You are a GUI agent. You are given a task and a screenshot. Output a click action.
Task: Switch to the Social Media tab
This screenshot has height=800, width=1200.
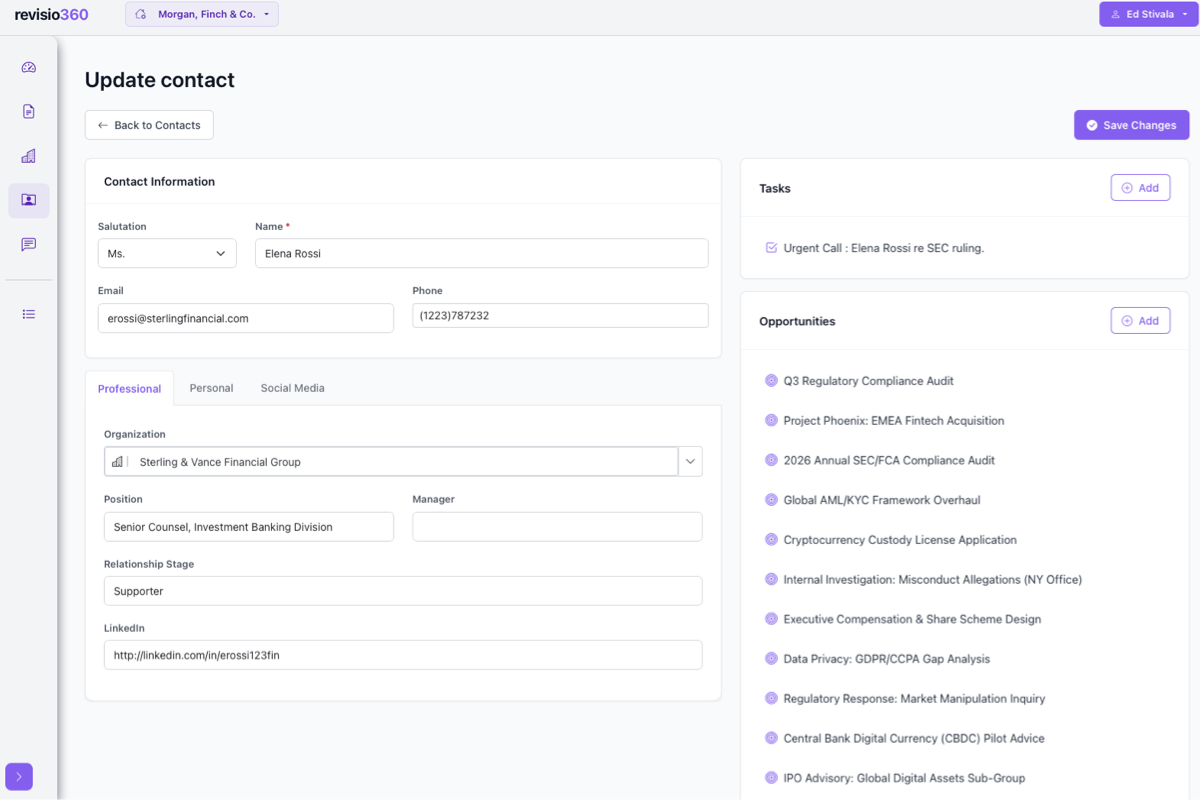click(292, 388)
